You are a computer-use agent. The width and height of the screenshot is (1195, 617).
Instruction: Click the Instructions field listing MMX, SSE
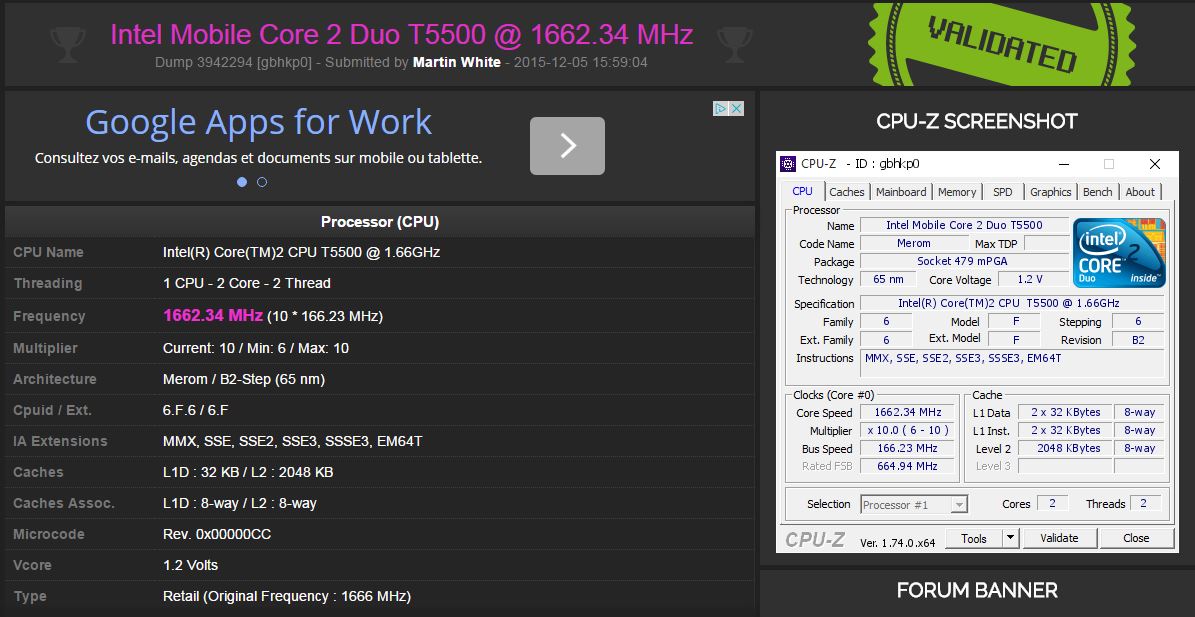pyautogui.click(x=1012, y=363)
